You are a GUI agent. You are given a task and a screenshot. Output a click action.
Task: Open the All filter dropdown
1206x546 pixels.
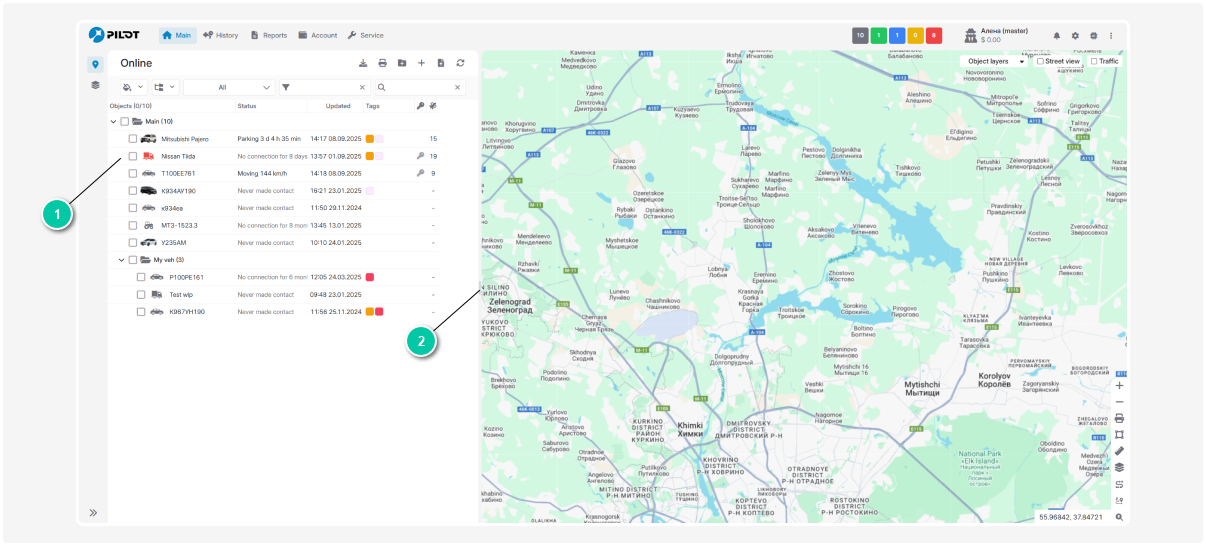pyautogui.click(x=229, y=87)
